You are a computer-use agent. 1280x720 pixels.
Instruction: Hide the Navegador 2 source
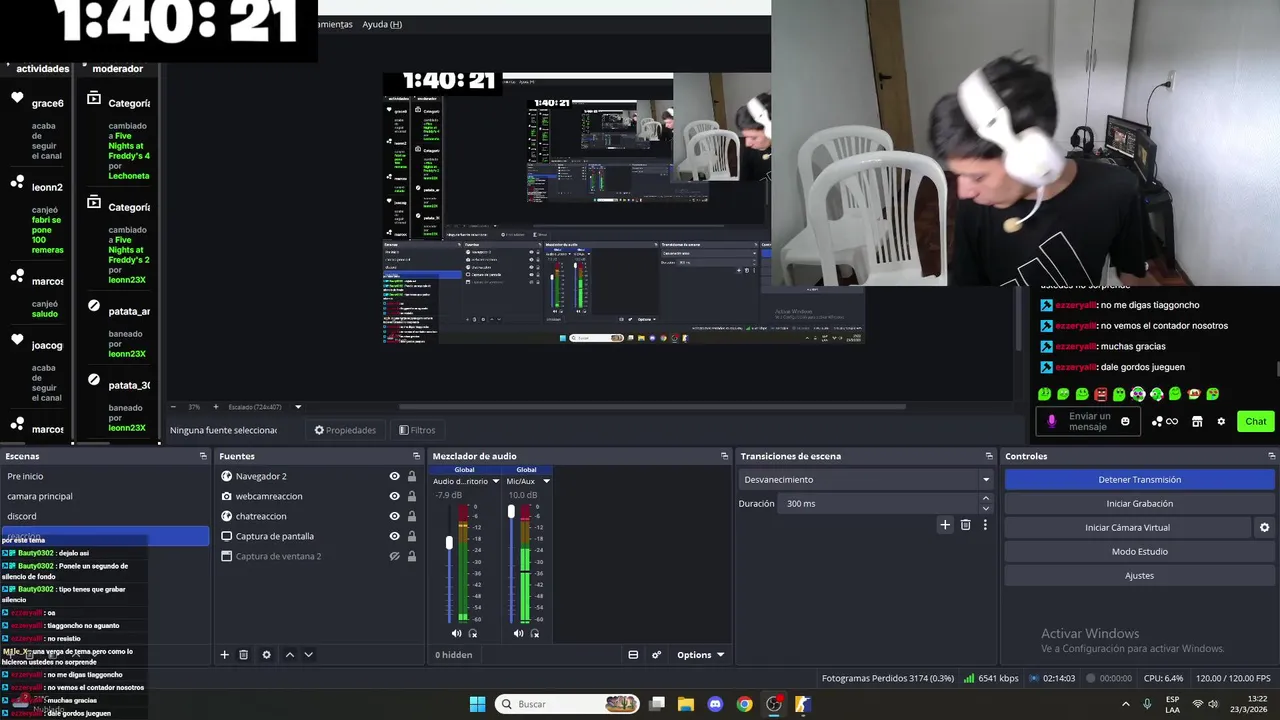coord(395,476)
